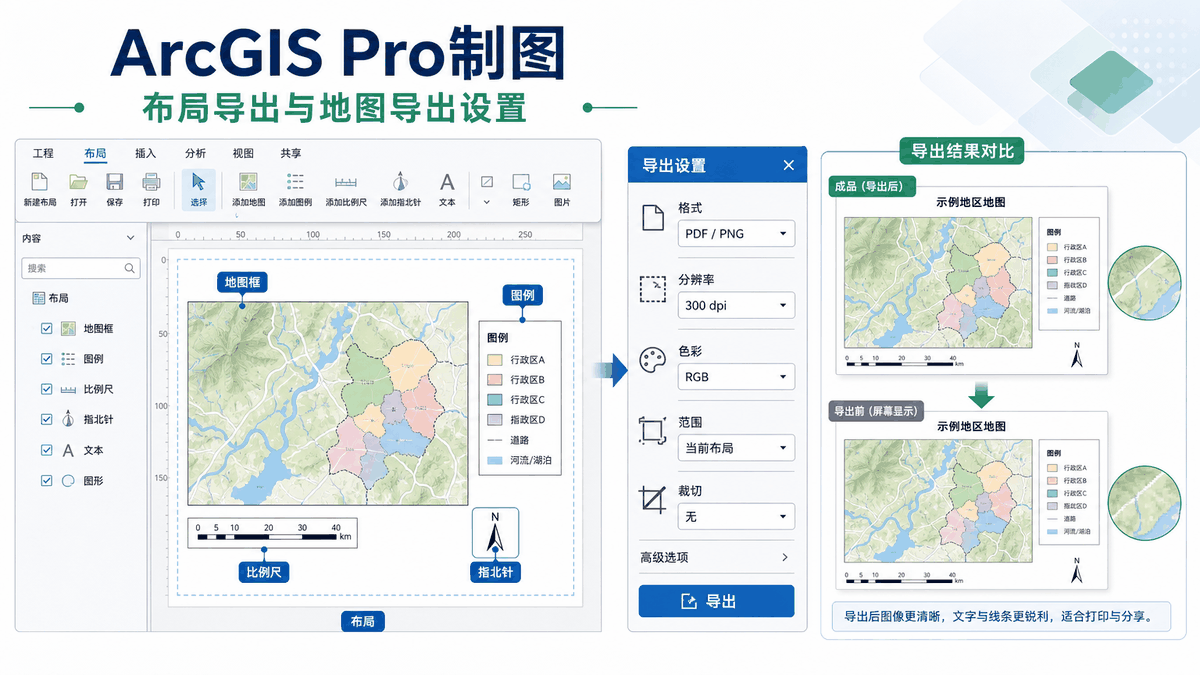The width and height of the screenshot is (1200, 675).
Task: Click the 行政区A yellow legend swatch
Action: pyautogui.click(x=494, y=360)
